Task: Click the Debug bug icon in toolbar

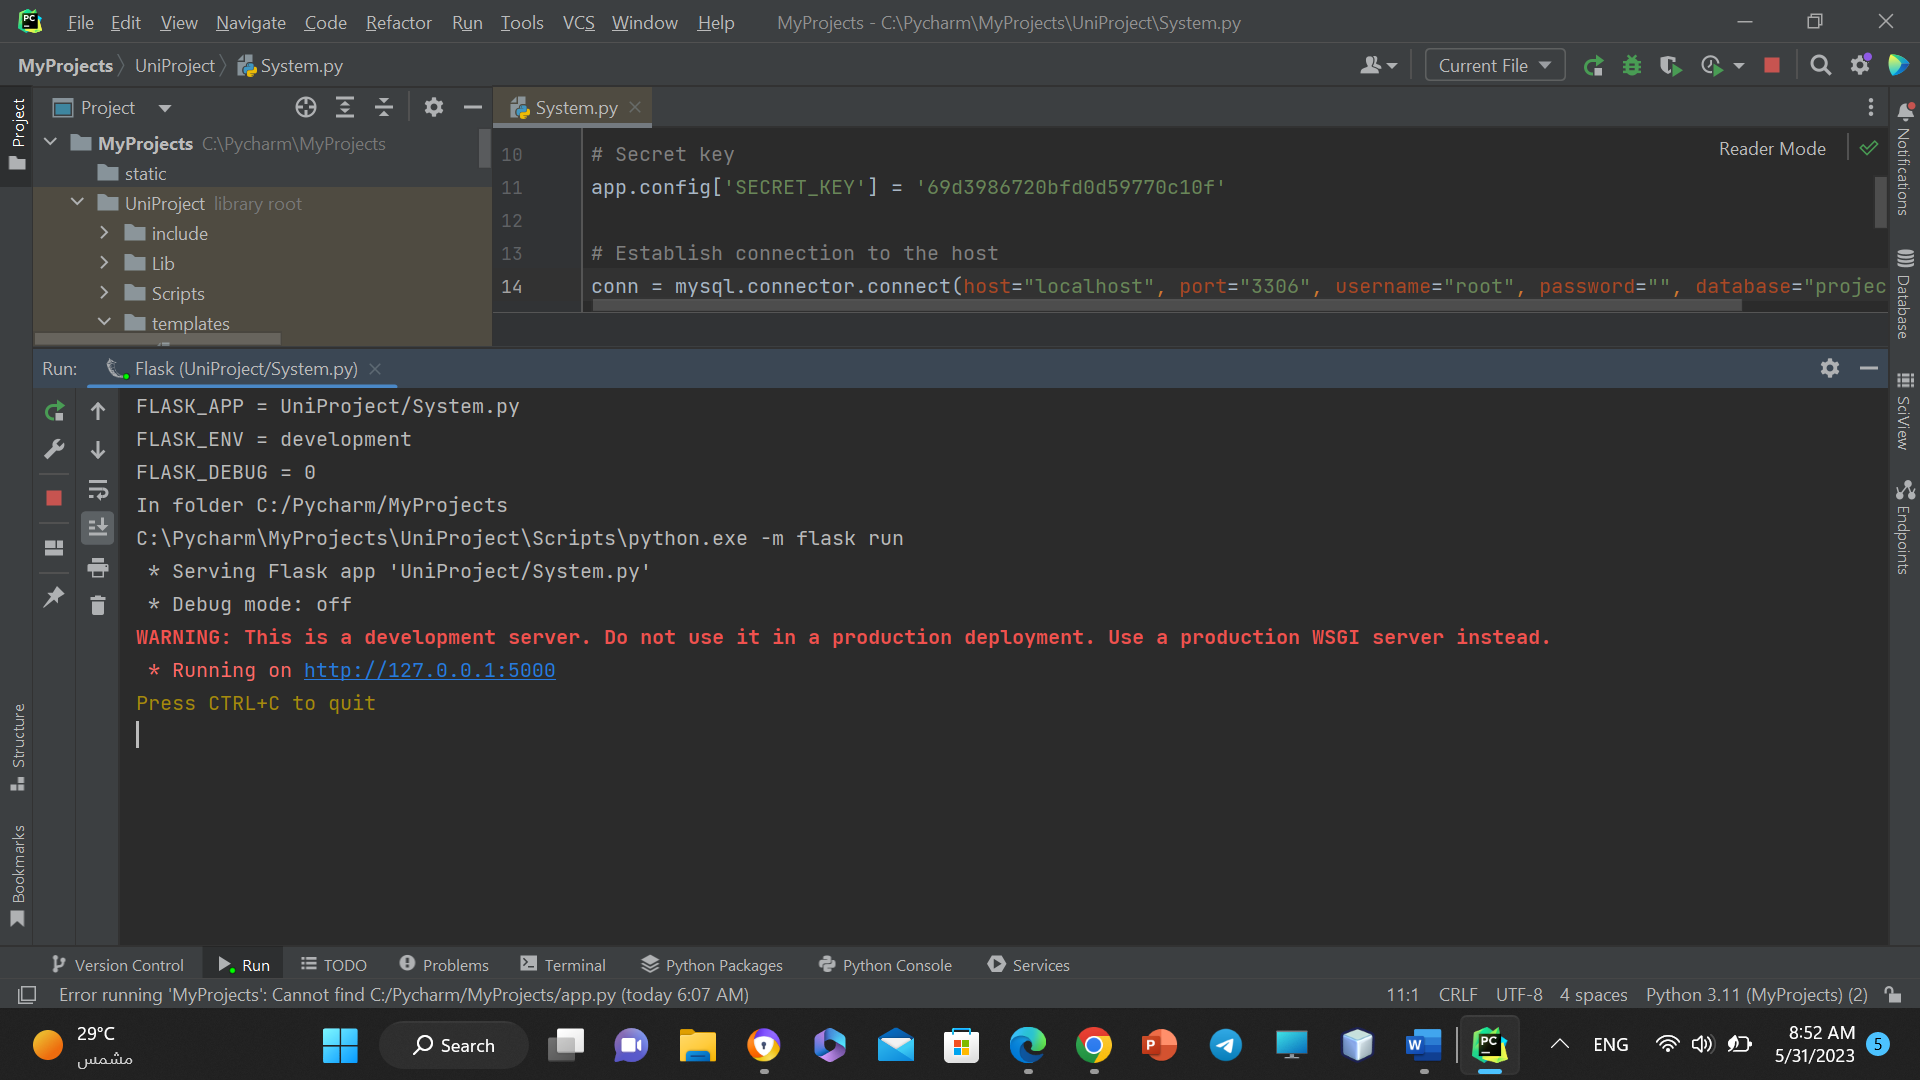Action: tap(1632, 66)
